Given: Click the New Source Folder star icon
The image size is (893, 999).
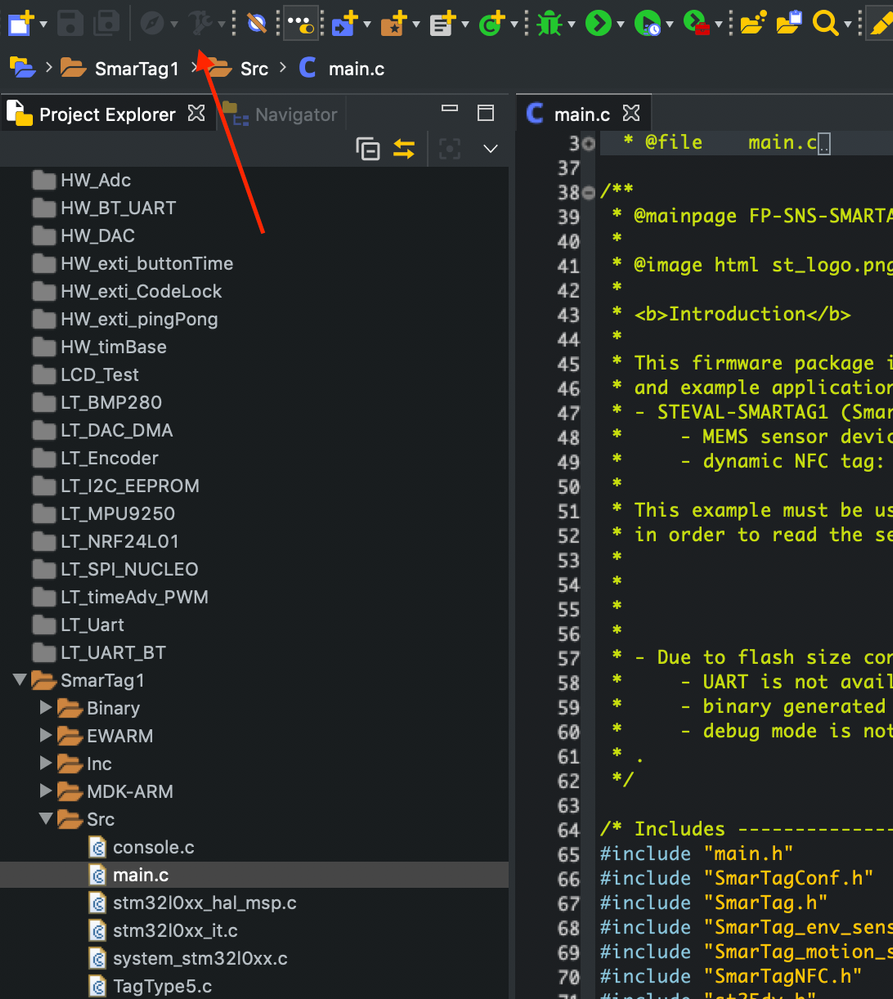Looking at the screenshot, I should coord(394,24).
